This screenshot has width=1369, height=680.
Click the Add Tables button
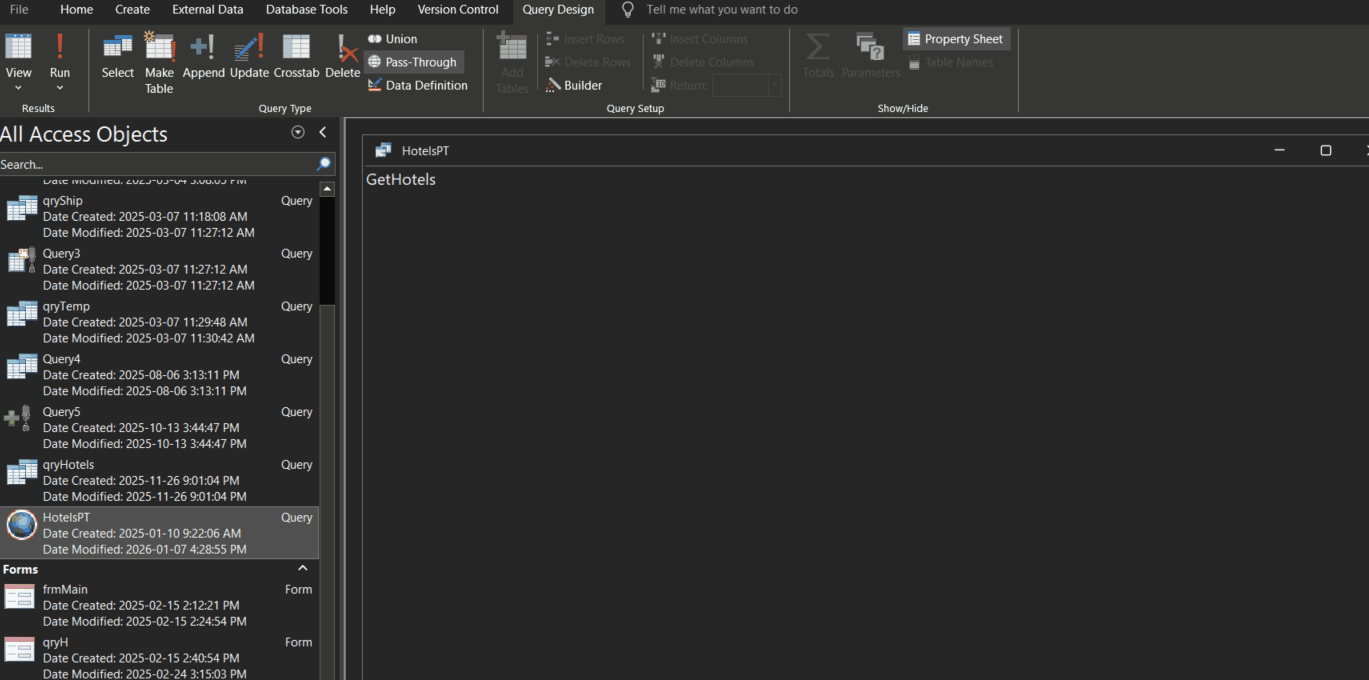tap(511, 60)
